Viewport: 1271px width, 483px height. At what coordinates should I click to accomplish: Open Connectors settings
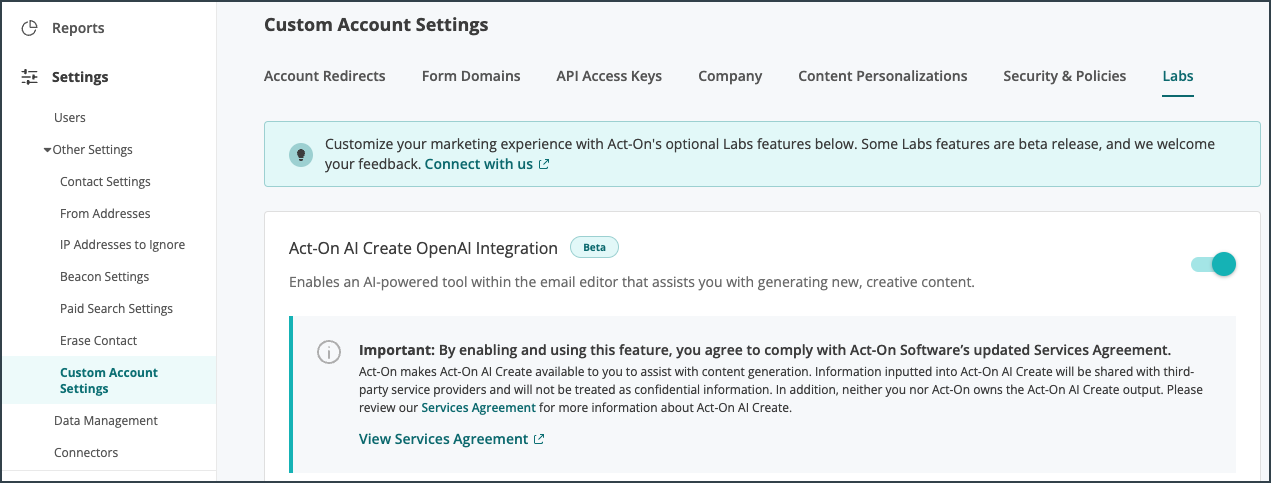(86, 453)
